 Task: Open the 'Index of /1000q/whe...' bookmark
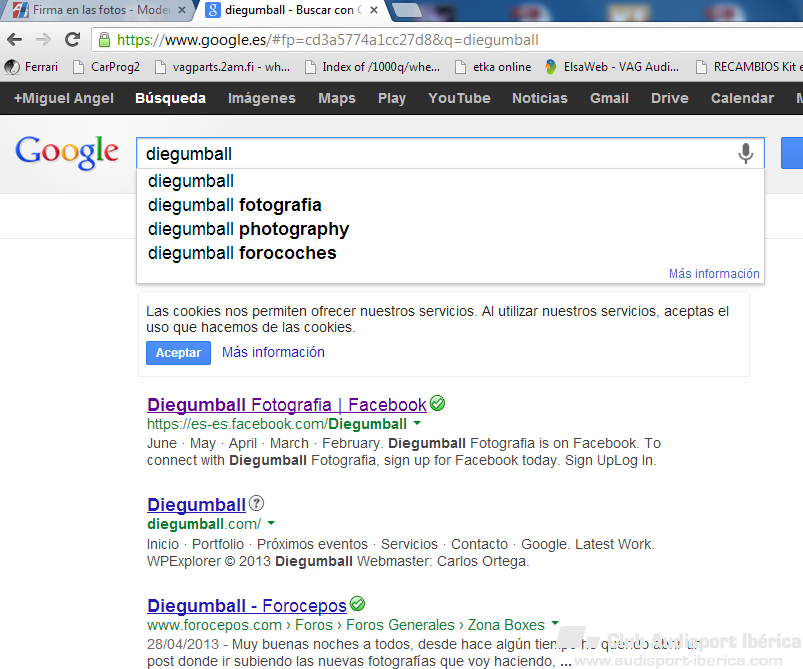[372, 67]
